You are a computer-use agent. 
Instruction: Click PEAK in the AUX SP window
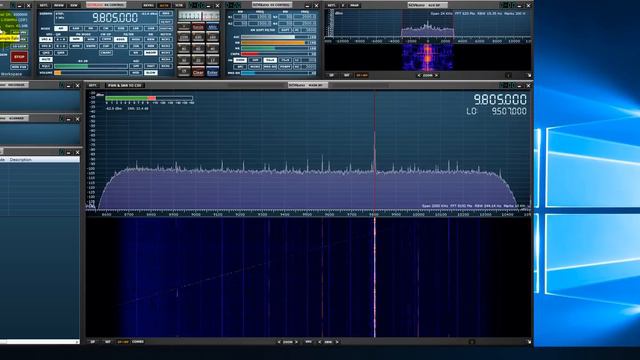[x=355, y=5]
